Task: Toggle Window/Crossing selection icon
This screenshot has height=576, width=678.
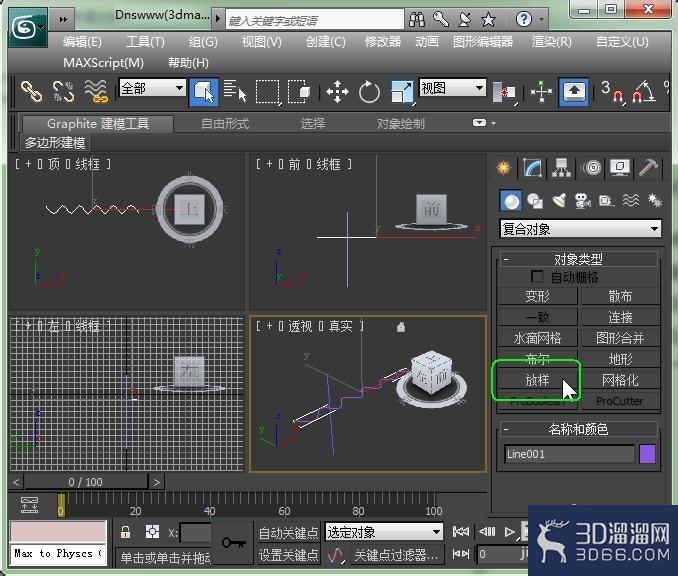Action: (x=299, y=92)
